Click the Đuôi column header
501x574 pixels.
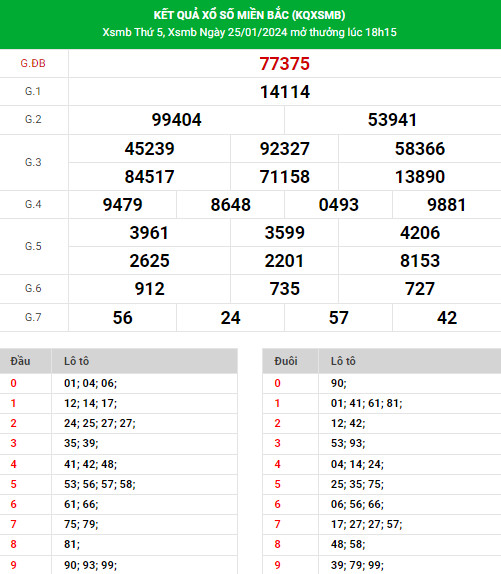[x=286, y=361]
